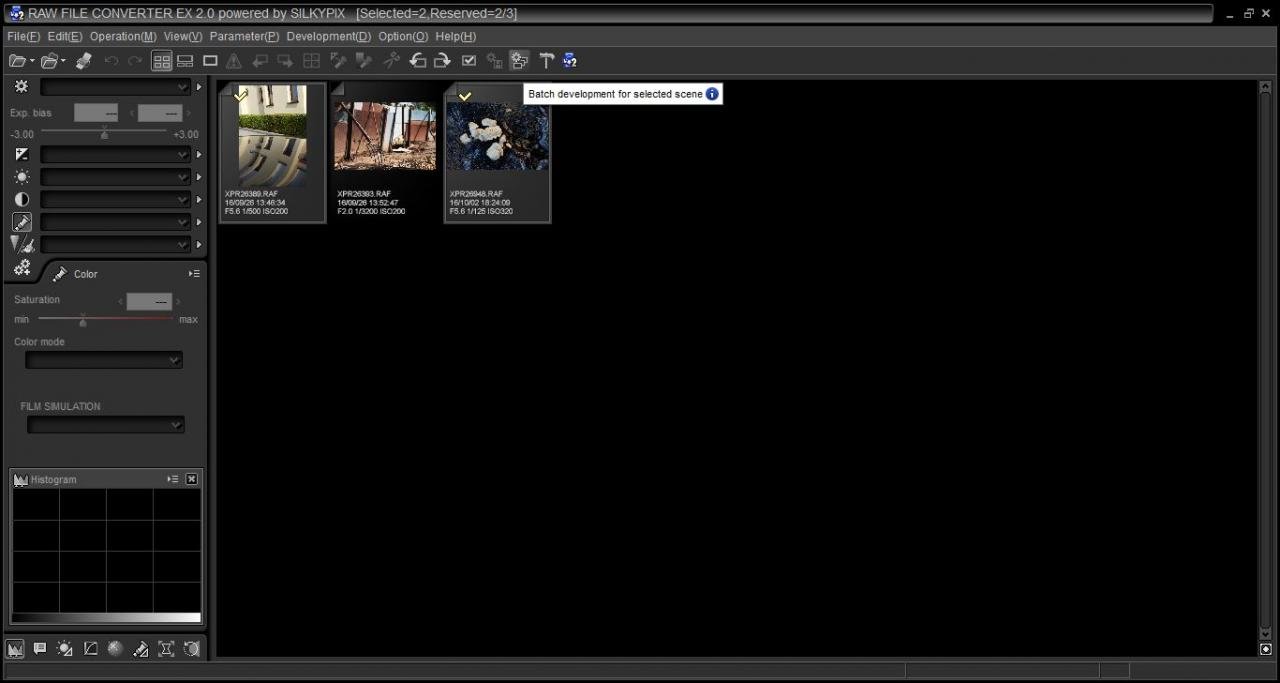Click the hammer settings icon in toolbar
1280x683 pixels.
point(546,61)
